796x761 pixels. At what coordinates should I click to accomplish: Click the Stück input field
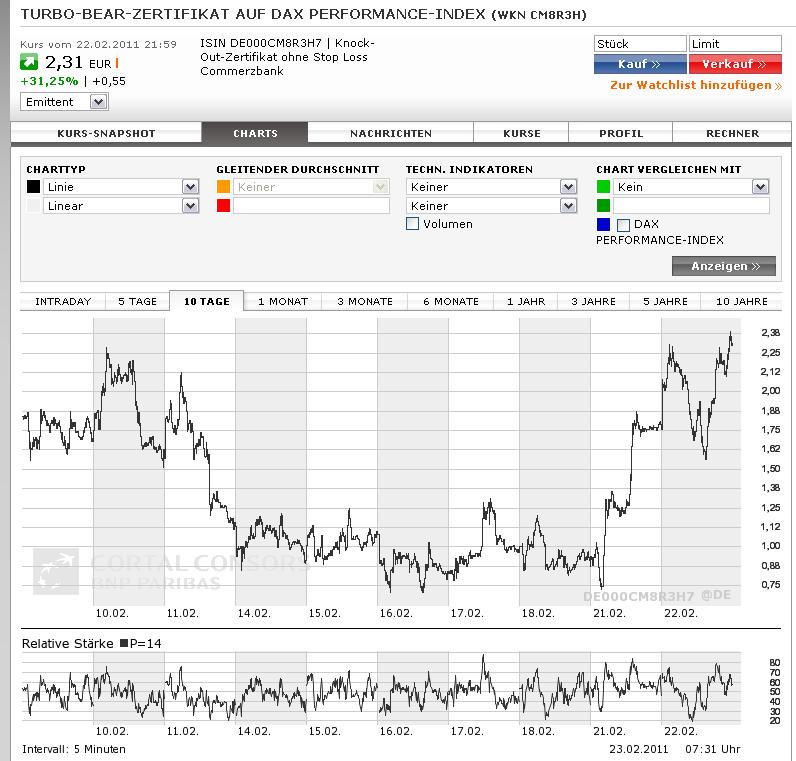coord(640,44)
